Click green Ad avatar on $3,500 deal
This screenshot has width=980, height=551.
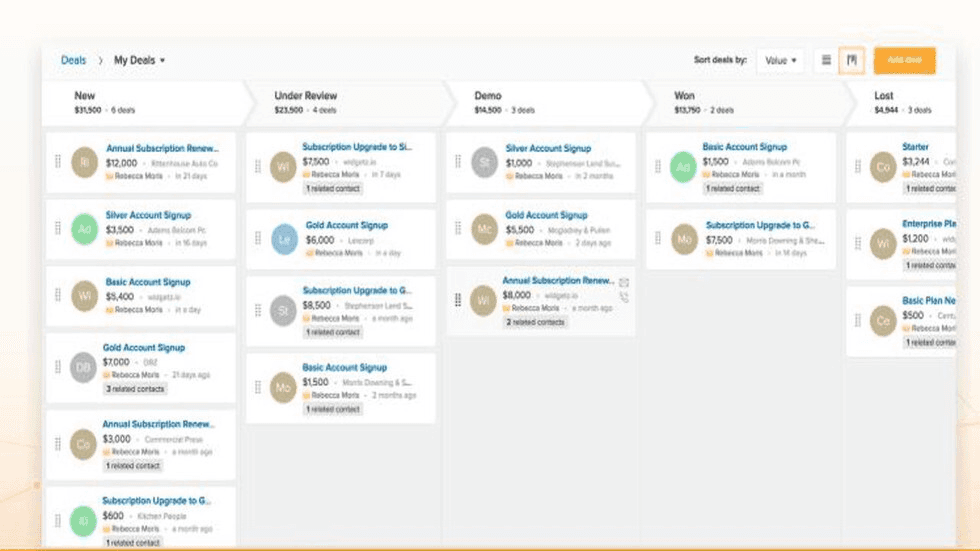coord(84,229)
